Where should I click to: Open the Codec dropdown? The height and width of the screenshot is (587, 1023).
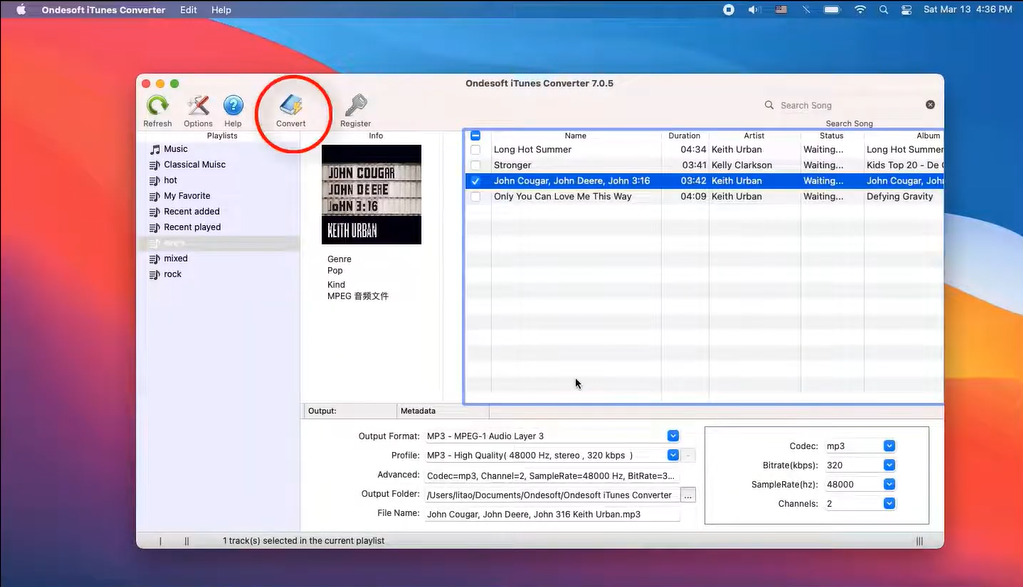(889, 445)
